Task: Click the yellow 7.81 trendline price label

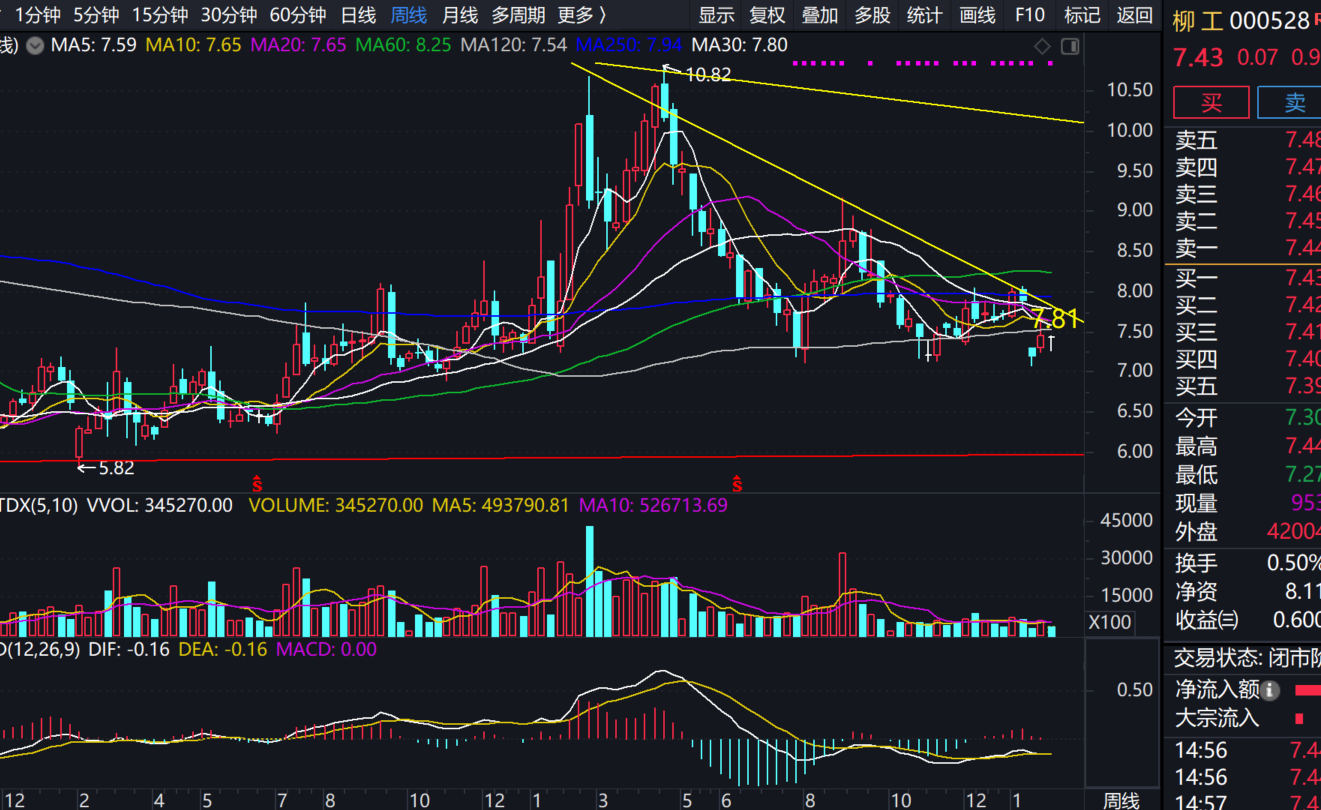Action: pos(1057,319)
